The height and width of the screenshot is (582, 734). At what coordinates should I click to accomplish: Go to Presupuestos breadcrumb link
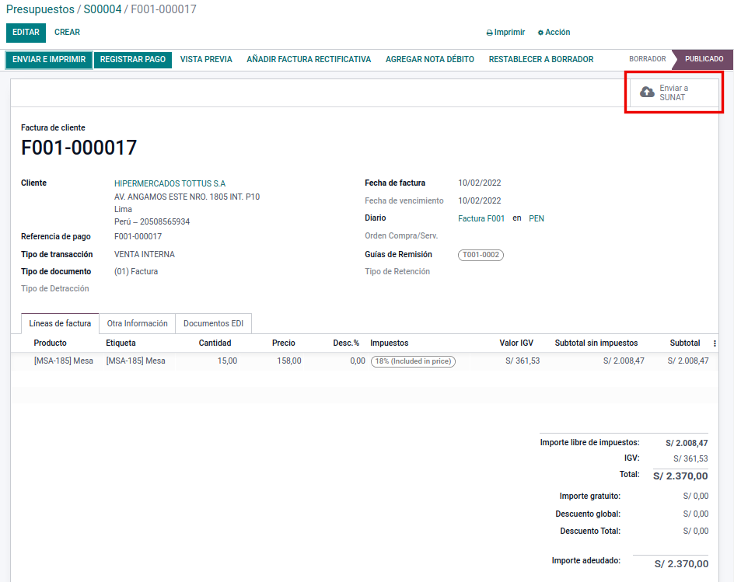(x=40, y=9)
